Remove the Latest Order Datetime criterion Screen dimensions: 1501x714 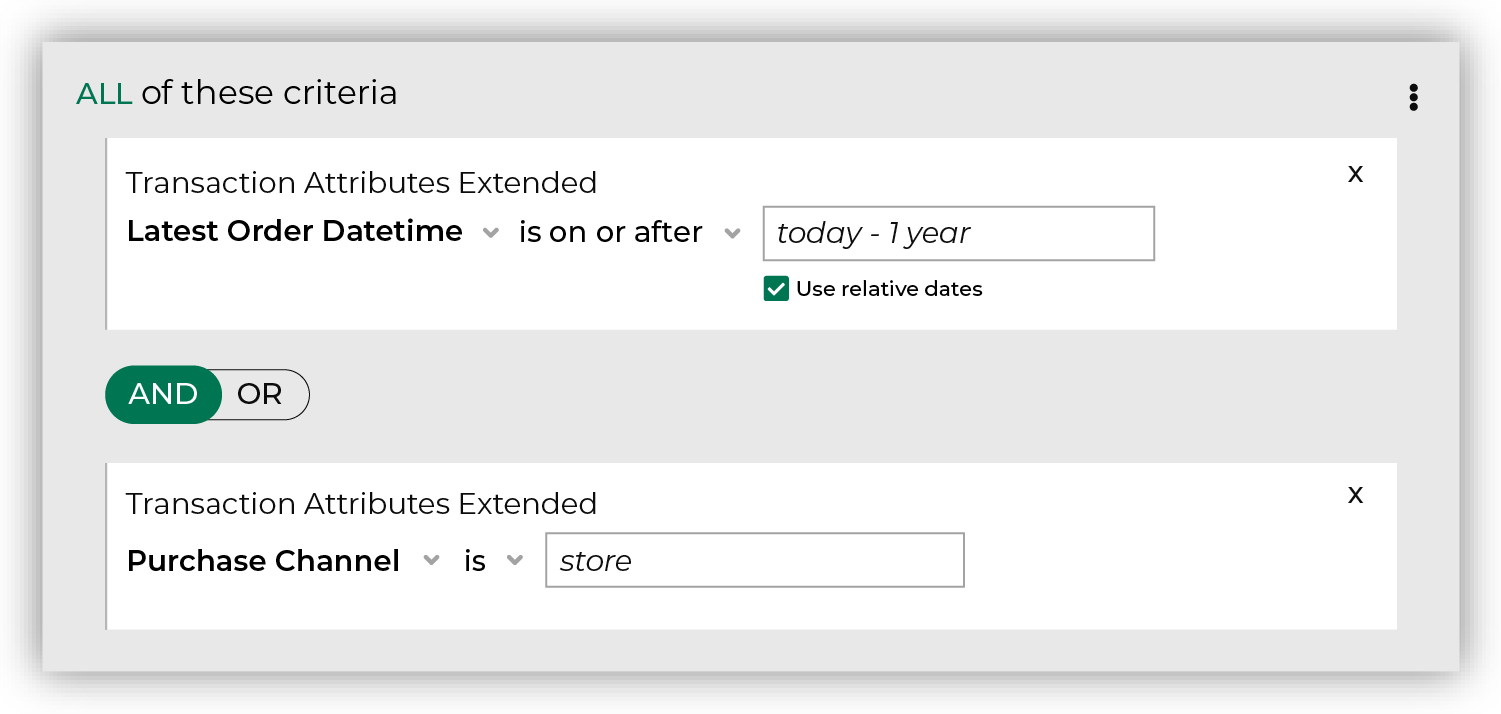pos(1355,174)
